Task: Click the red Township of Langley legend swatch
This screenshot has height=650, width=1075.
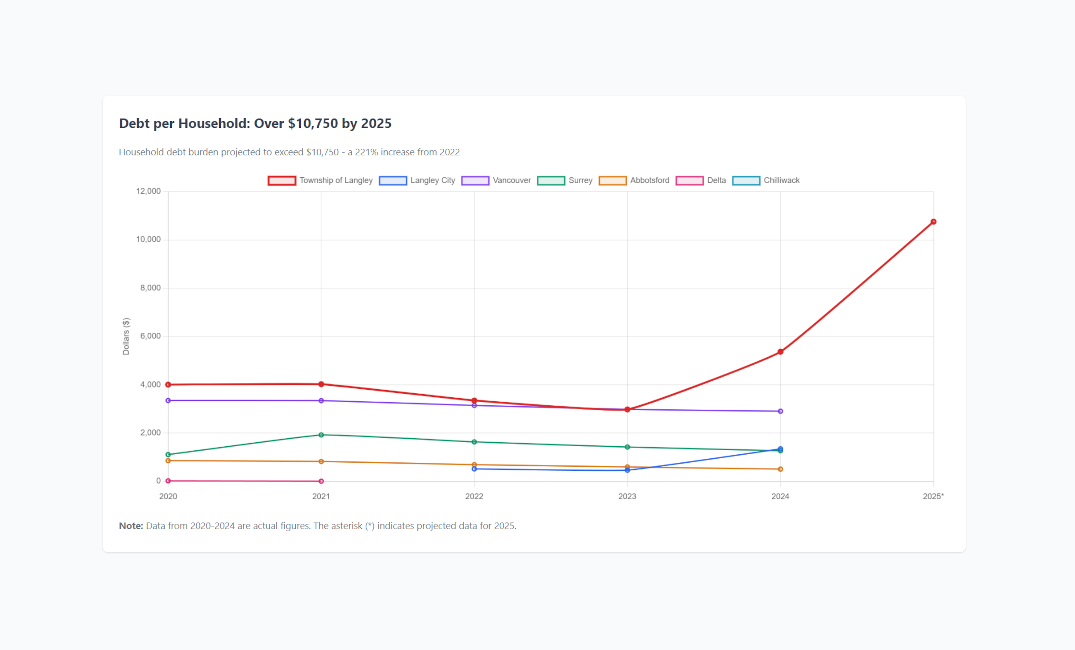Action: click(281, 181)
